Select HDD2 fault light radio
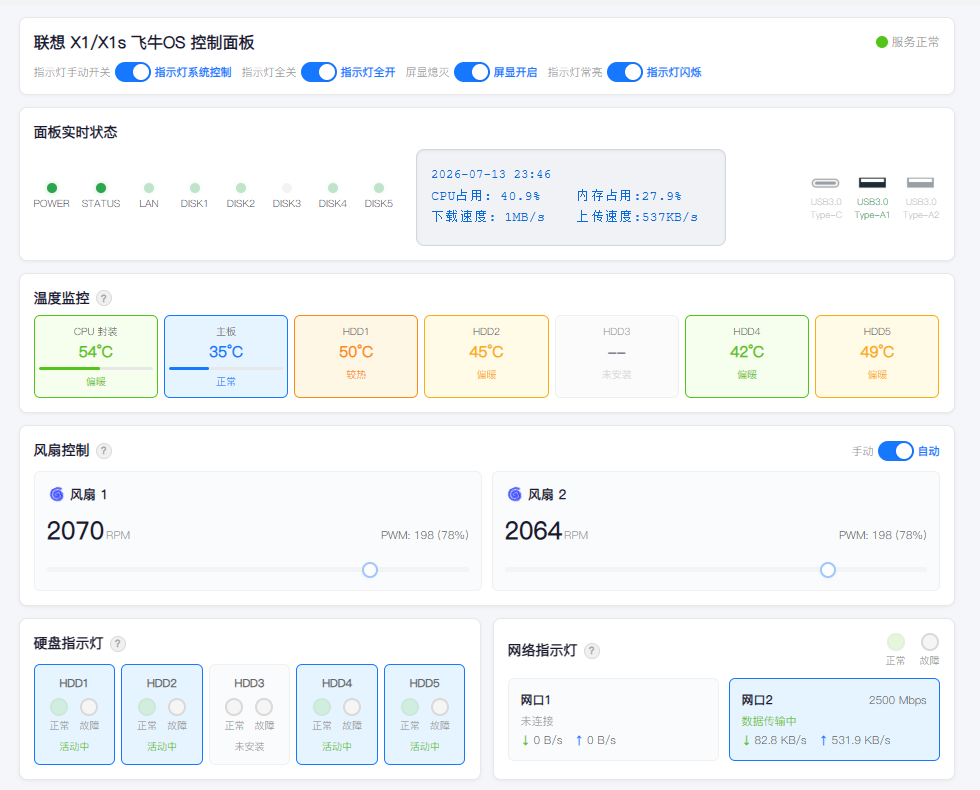This screenshot has height=790, width=980. coord(177,707)
